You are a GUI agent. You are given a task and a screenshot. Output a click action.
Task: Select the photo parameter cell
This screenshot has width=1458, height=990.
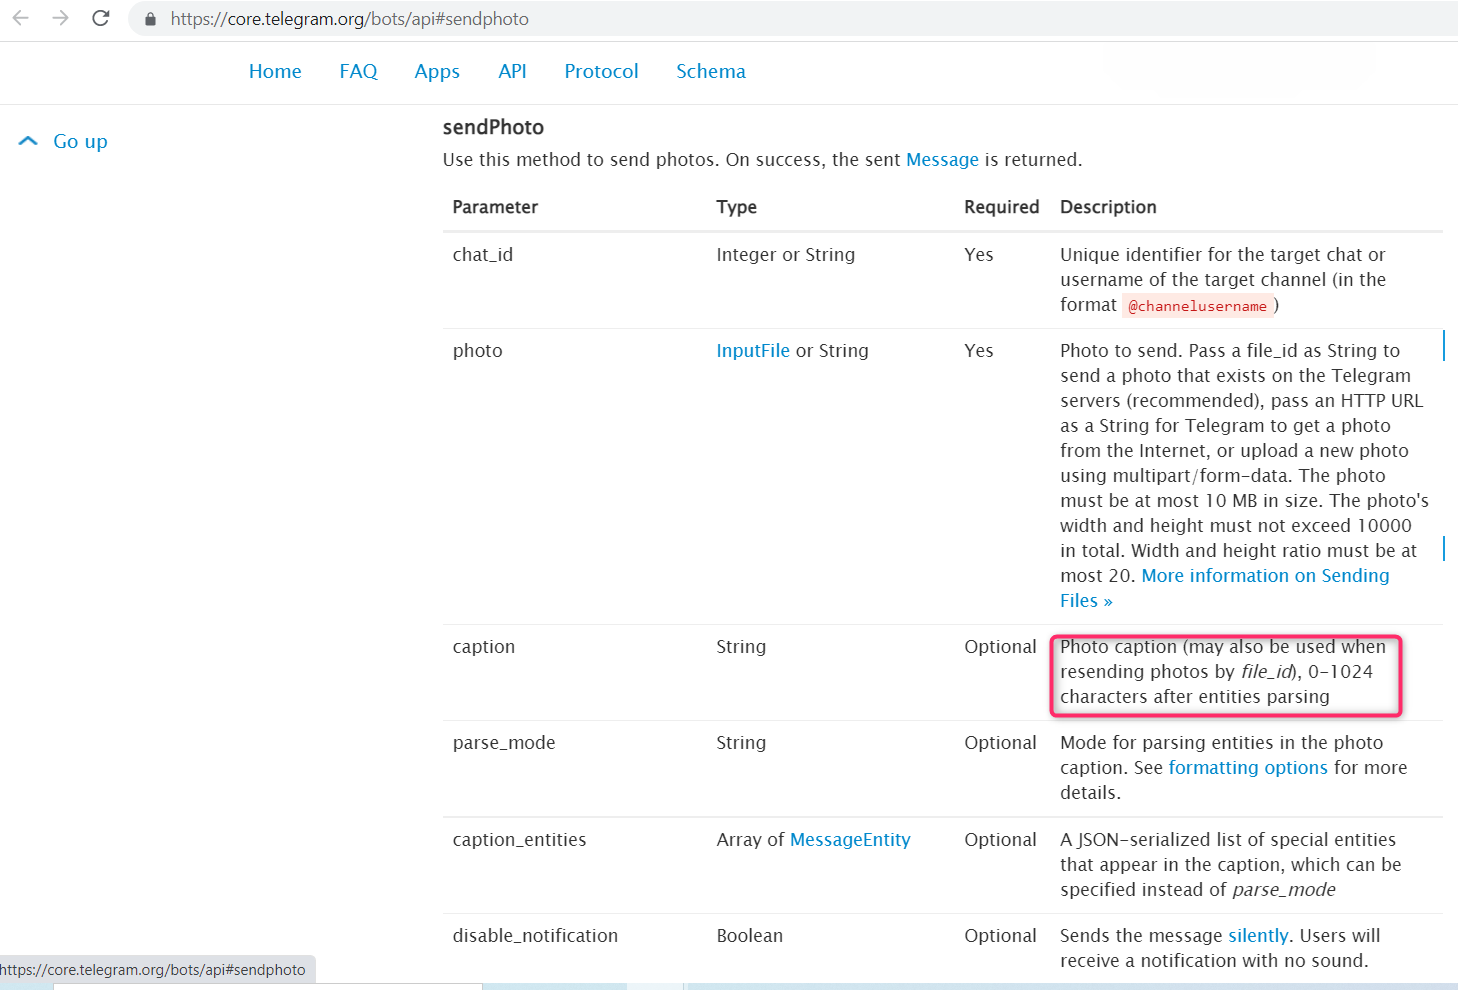click(477, 350)
